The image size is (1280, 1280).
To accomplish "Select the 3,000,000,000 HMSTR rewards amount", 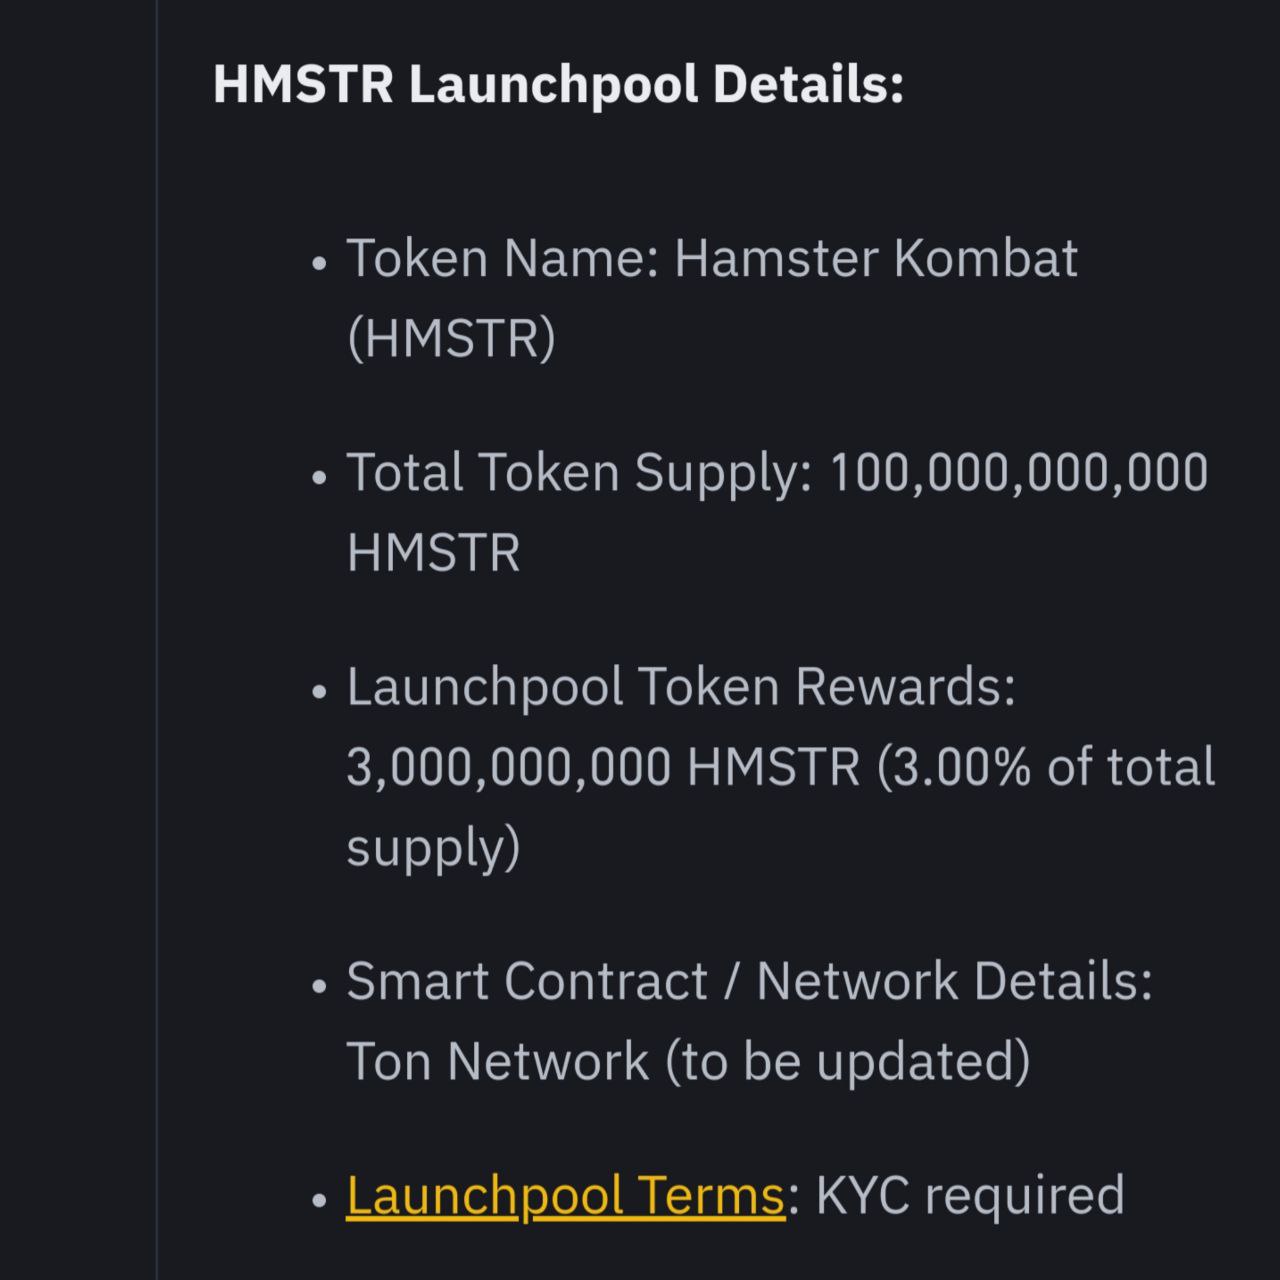I will point(603,767).
